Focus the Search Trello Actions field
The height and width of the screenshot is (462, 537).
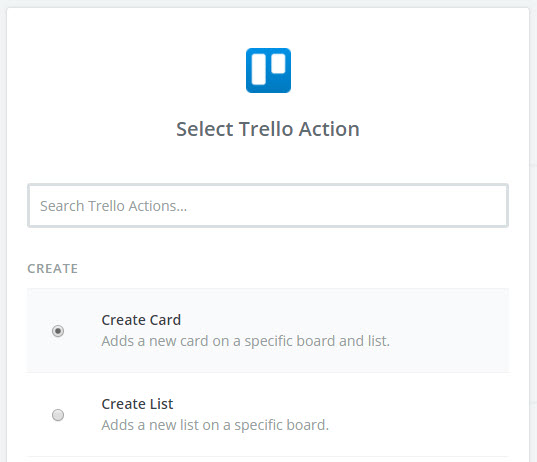pos(268,205)
